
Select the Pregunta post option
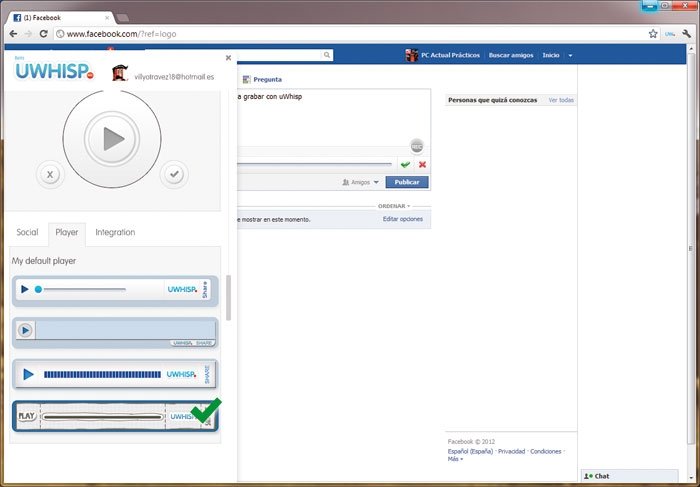[262, 79]
